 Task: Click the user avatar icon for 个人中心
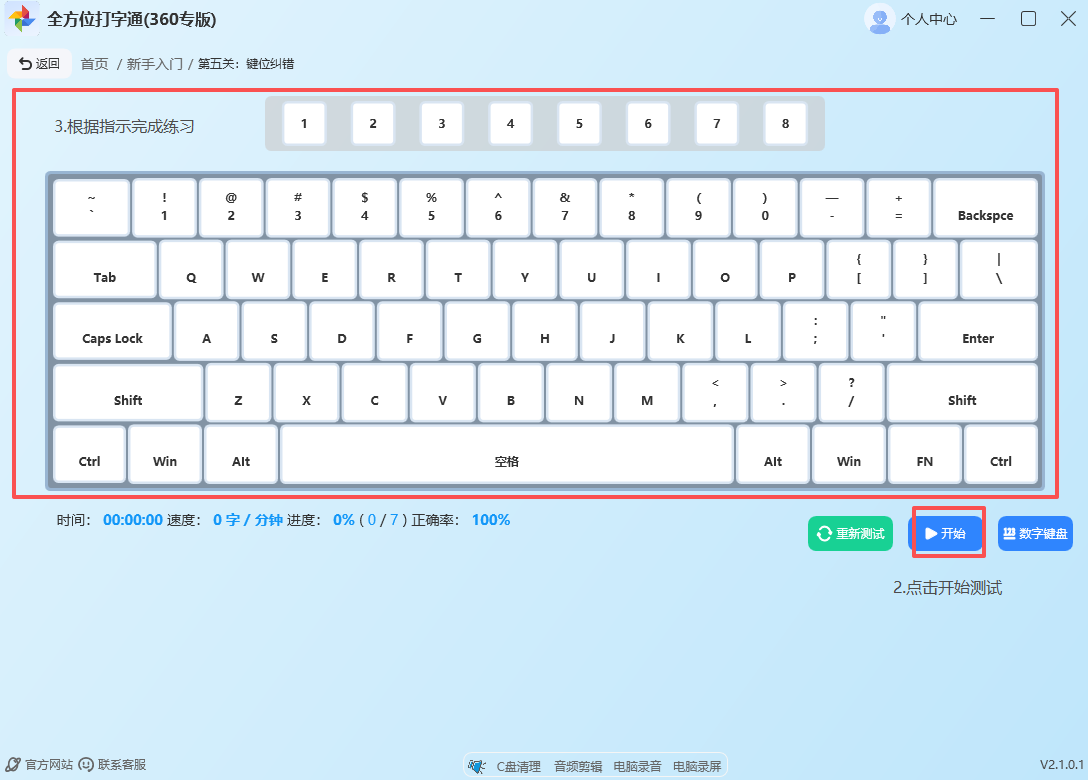(880, 19)
